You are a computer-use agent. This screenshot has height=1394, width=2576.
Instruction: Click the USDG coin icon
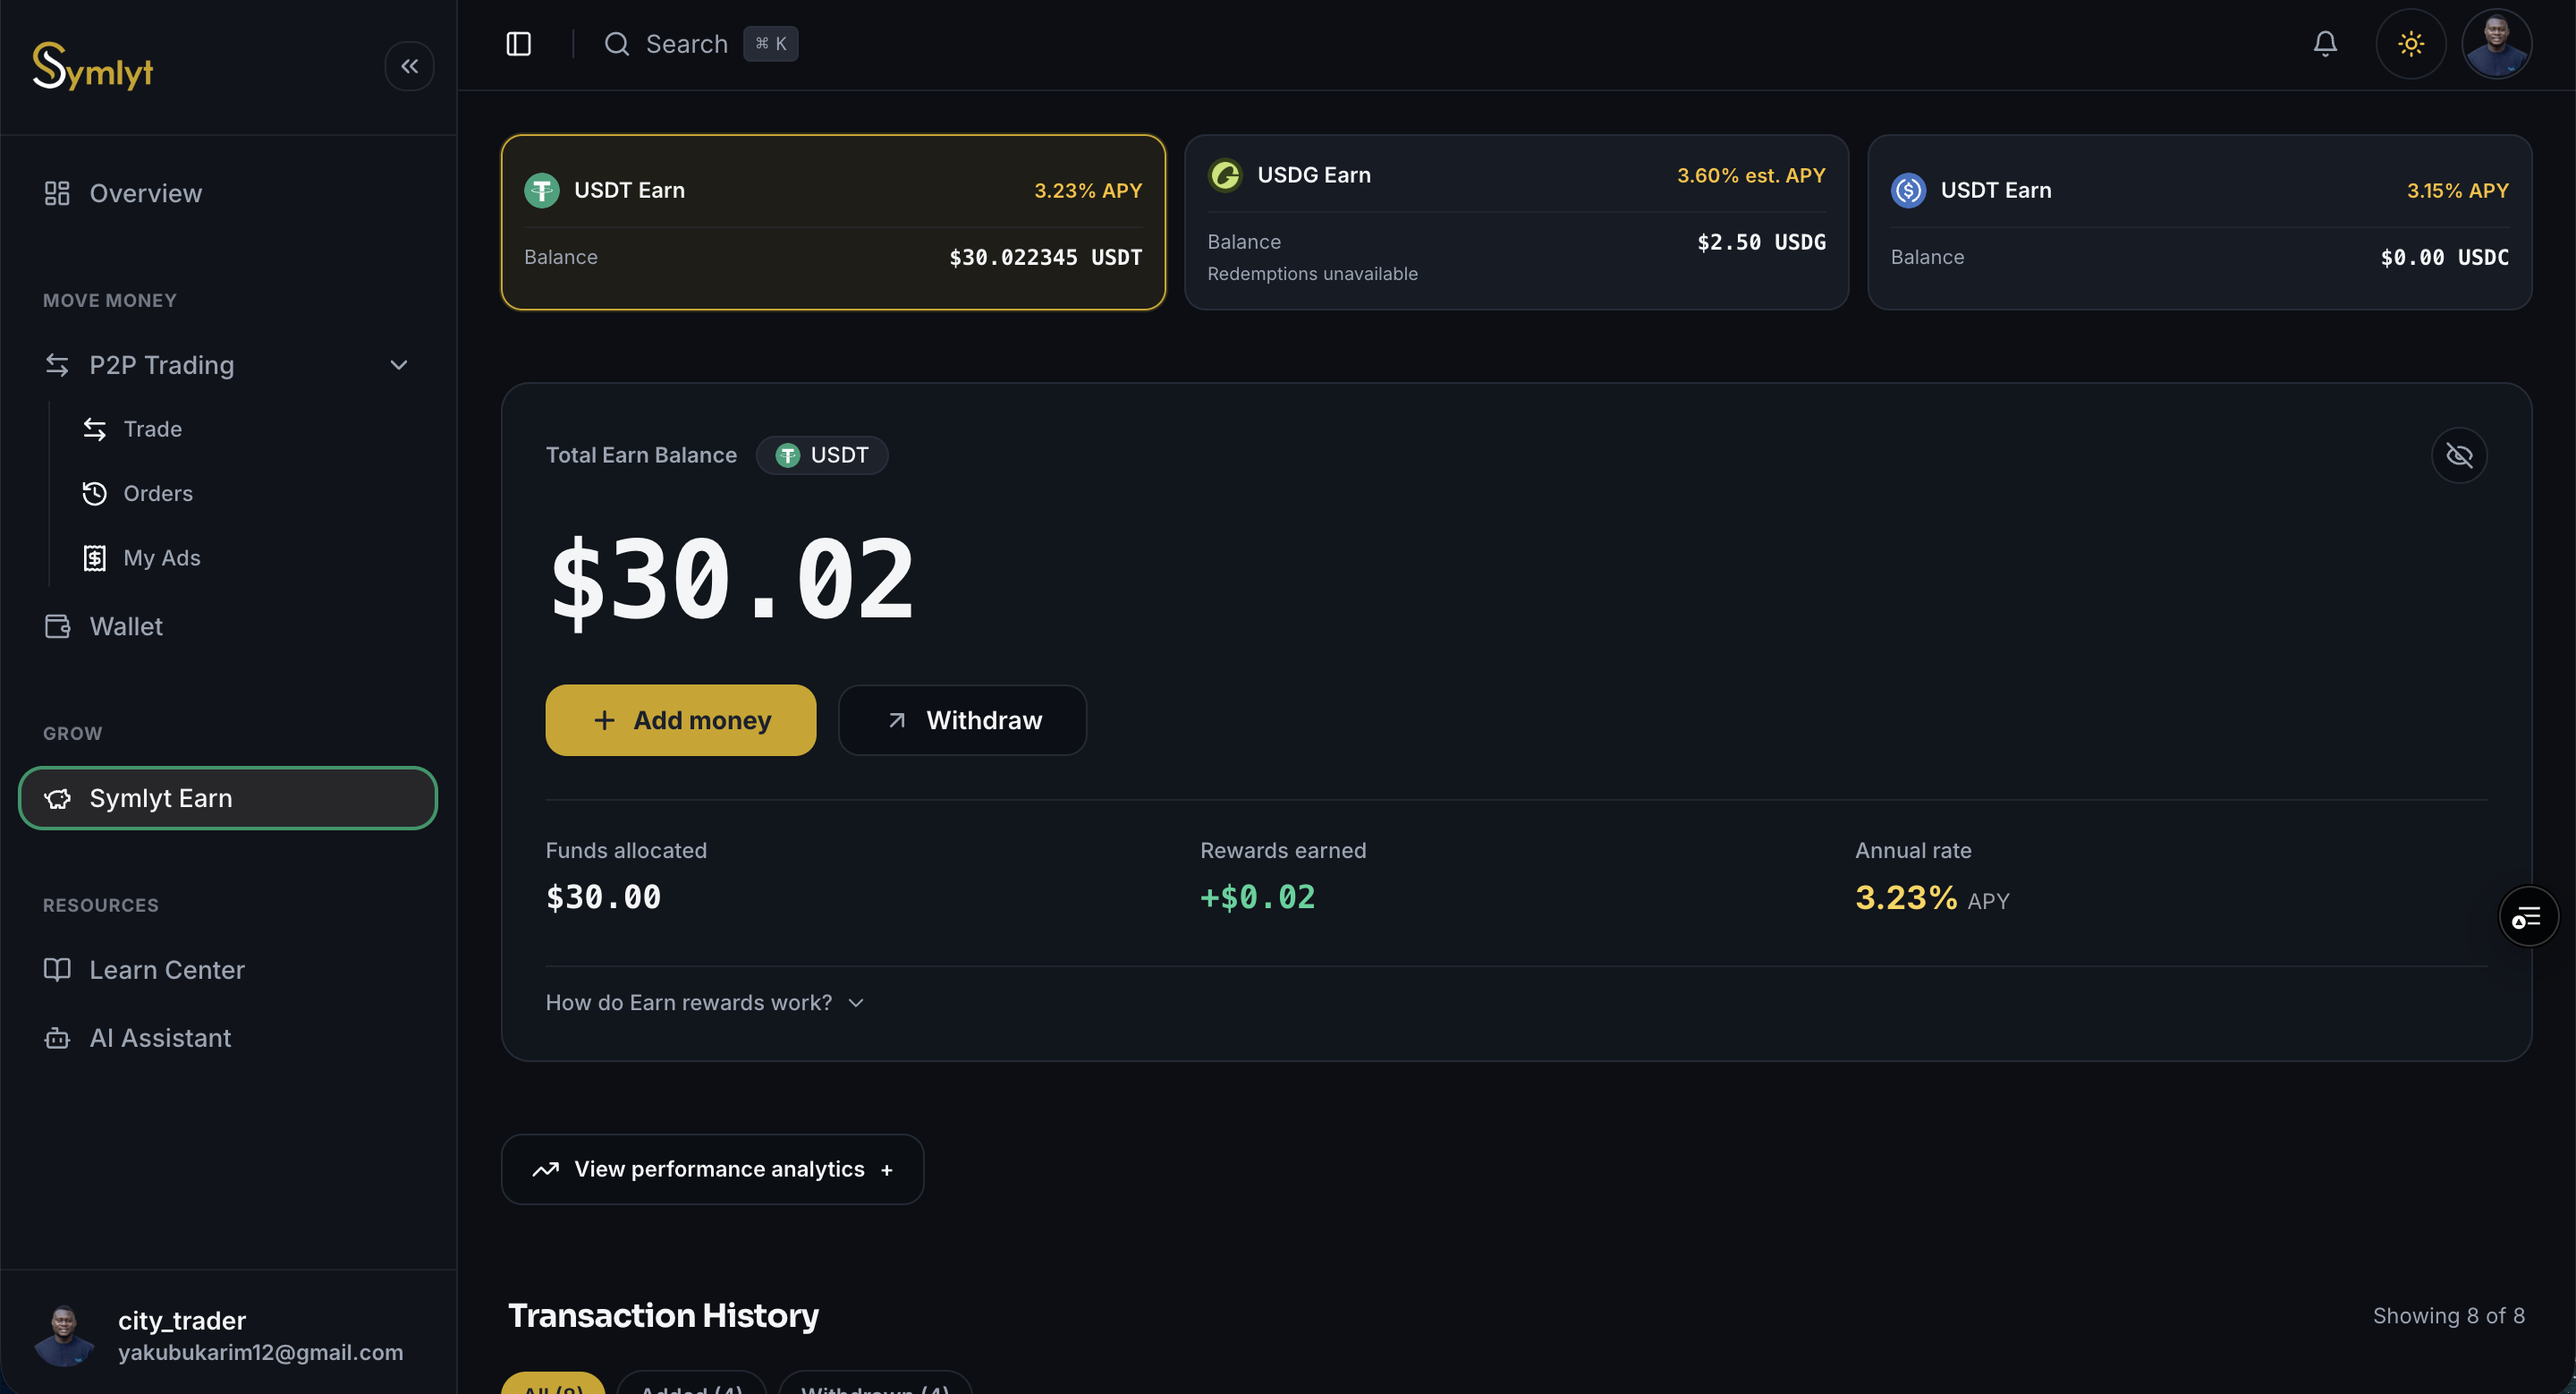point(1225,175)
